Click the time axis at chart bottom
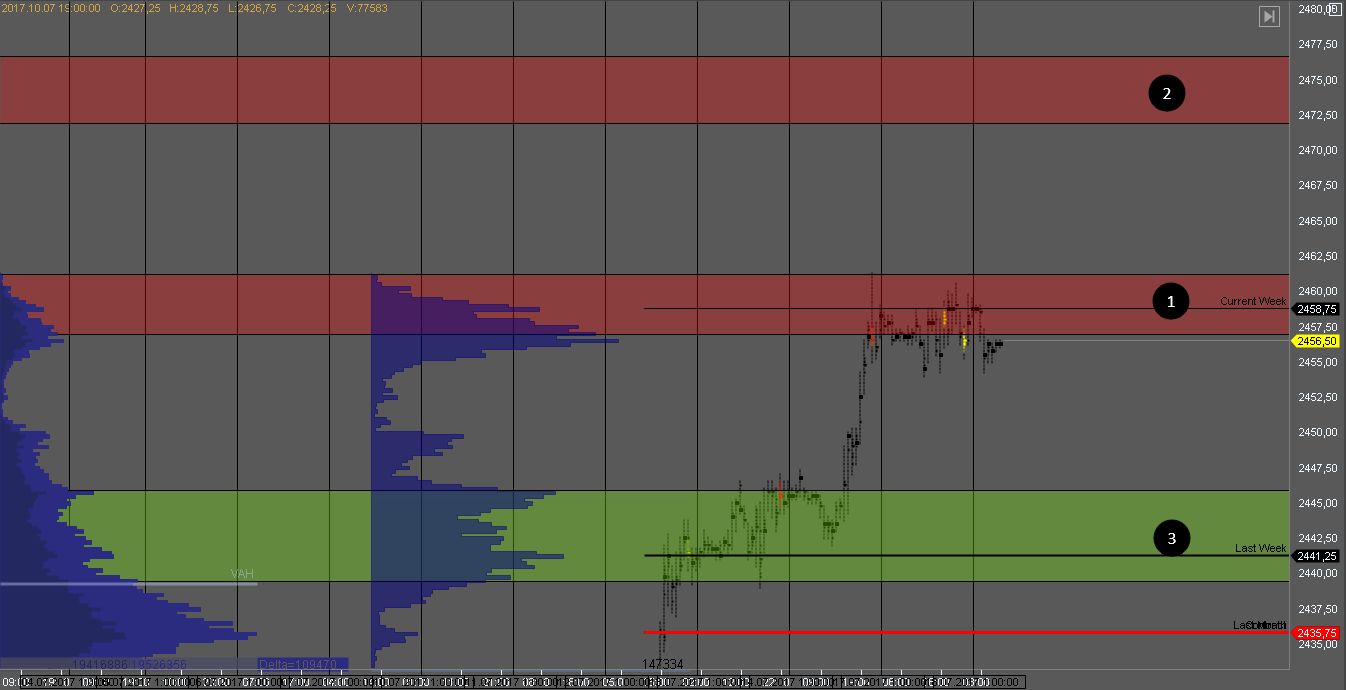This screenshot has width=1346, height=690. click(x=500, y=682)
